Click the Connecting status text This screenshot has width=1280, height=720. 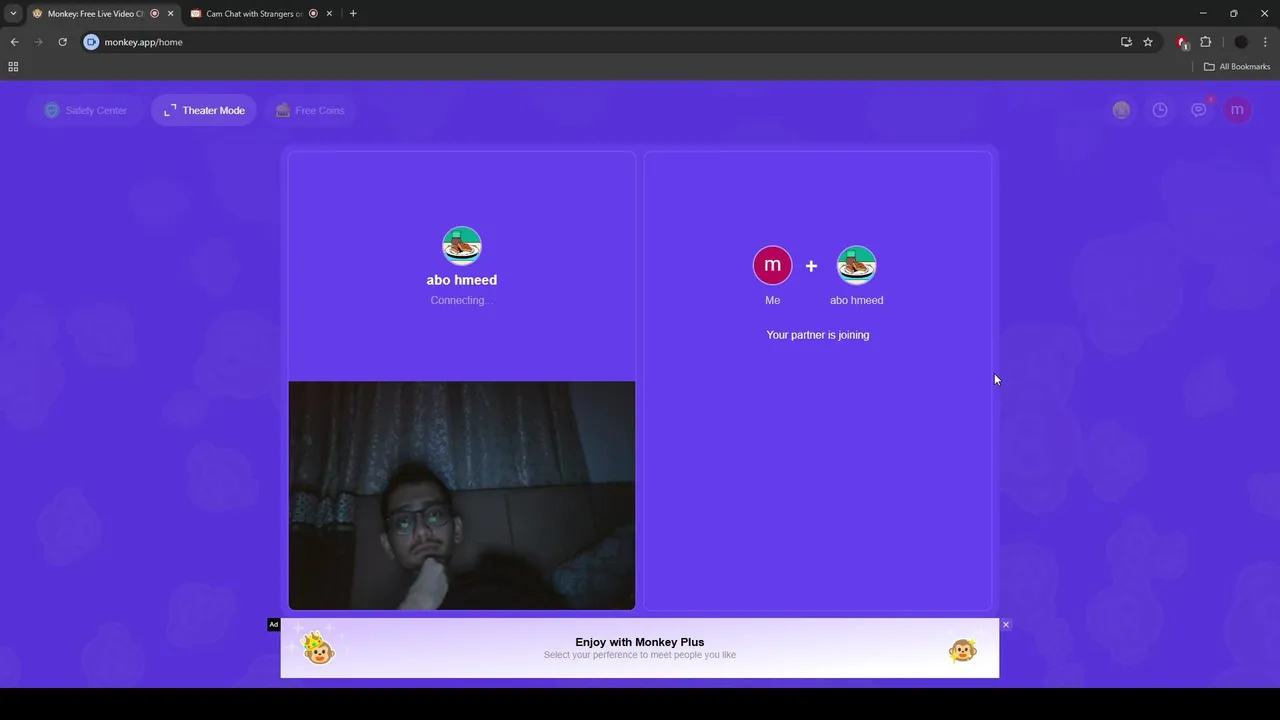tap(462, 300)
